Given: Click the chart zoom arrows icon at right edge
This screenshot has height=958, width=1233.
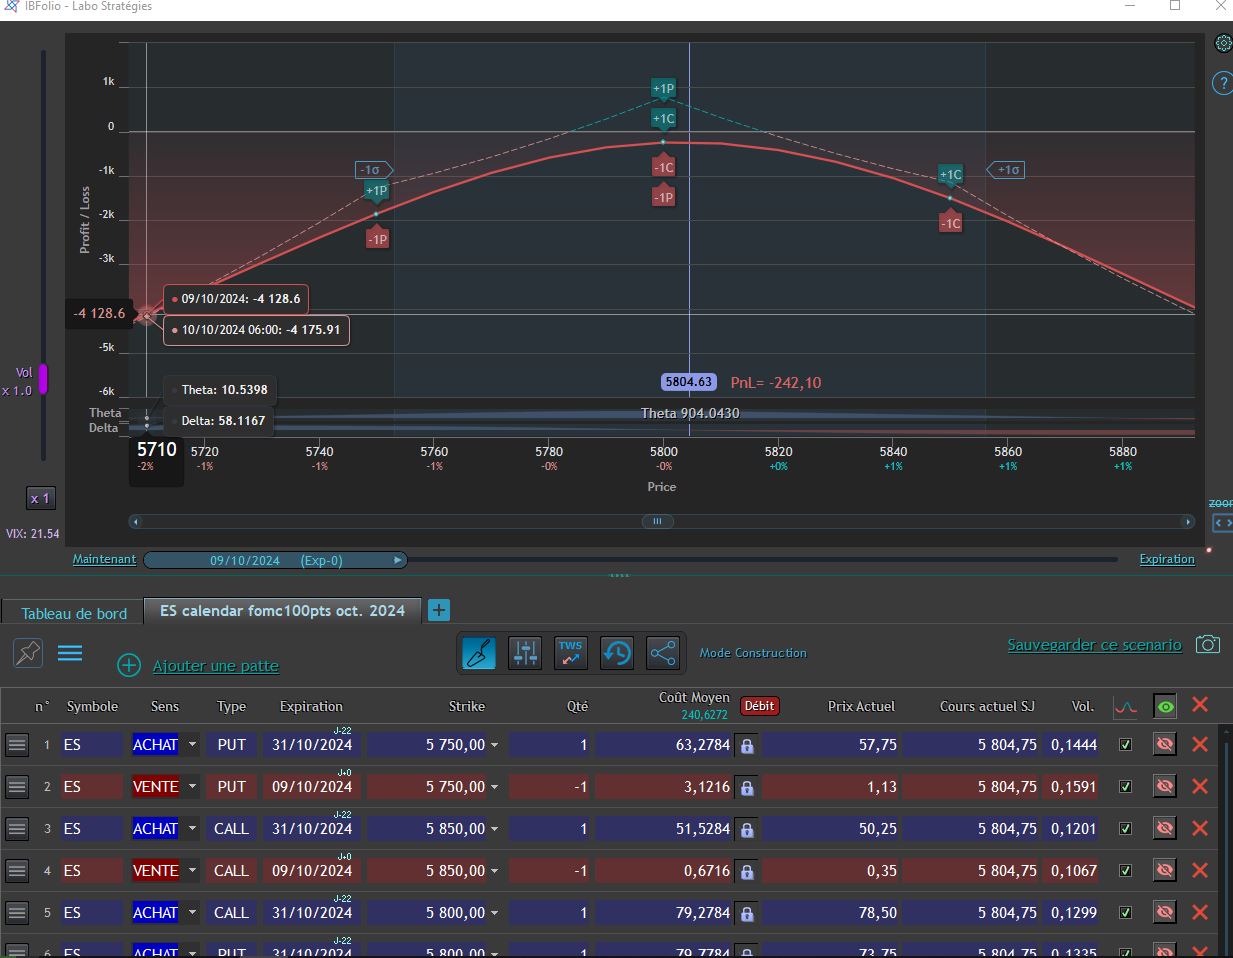Looking at the screenshot, I should (1223, 522).
